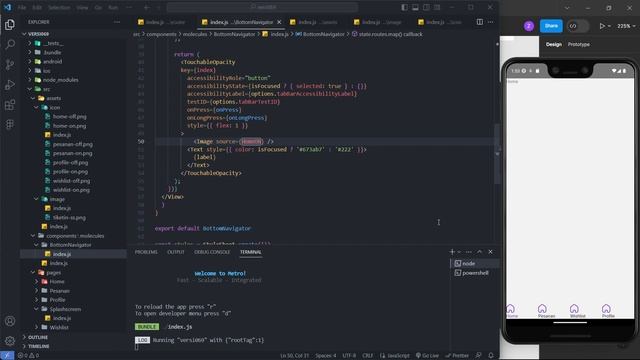Open the Run and Debug view

tap(10, 84)
